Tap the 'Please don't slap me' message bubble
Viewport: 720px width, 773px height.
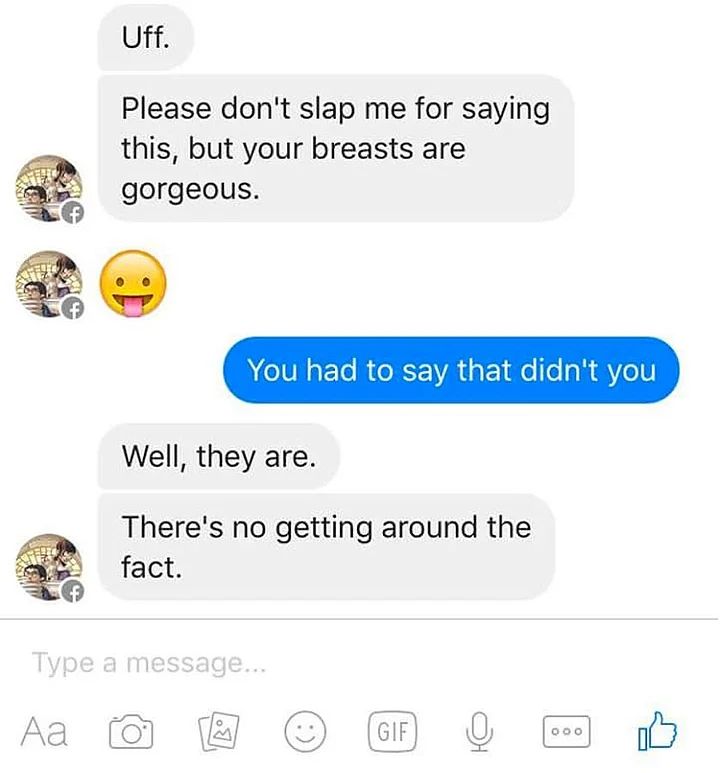[335, 148]
